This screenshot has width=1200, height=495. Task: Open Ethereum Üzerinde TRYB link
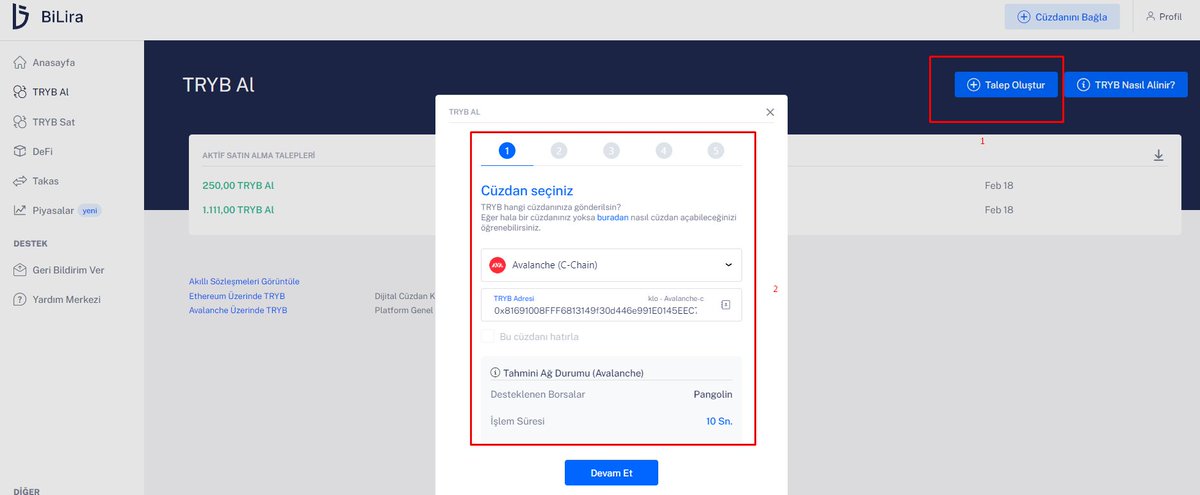coord(237,297)
